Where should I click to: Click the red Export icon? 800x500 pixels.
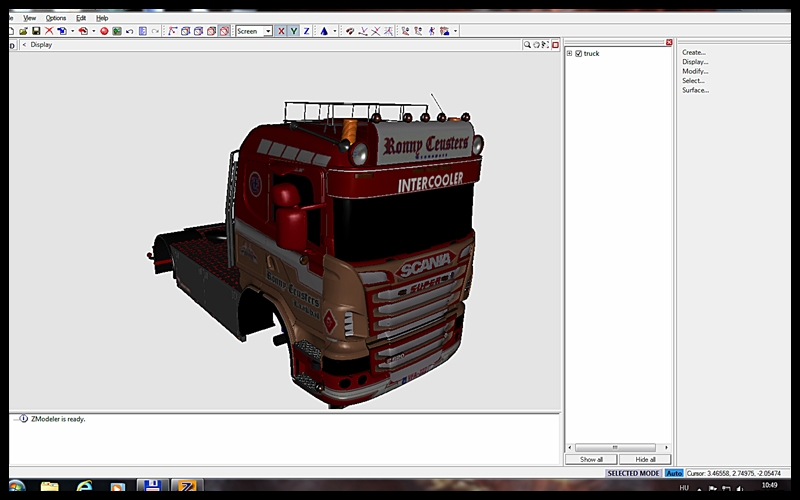83,31
